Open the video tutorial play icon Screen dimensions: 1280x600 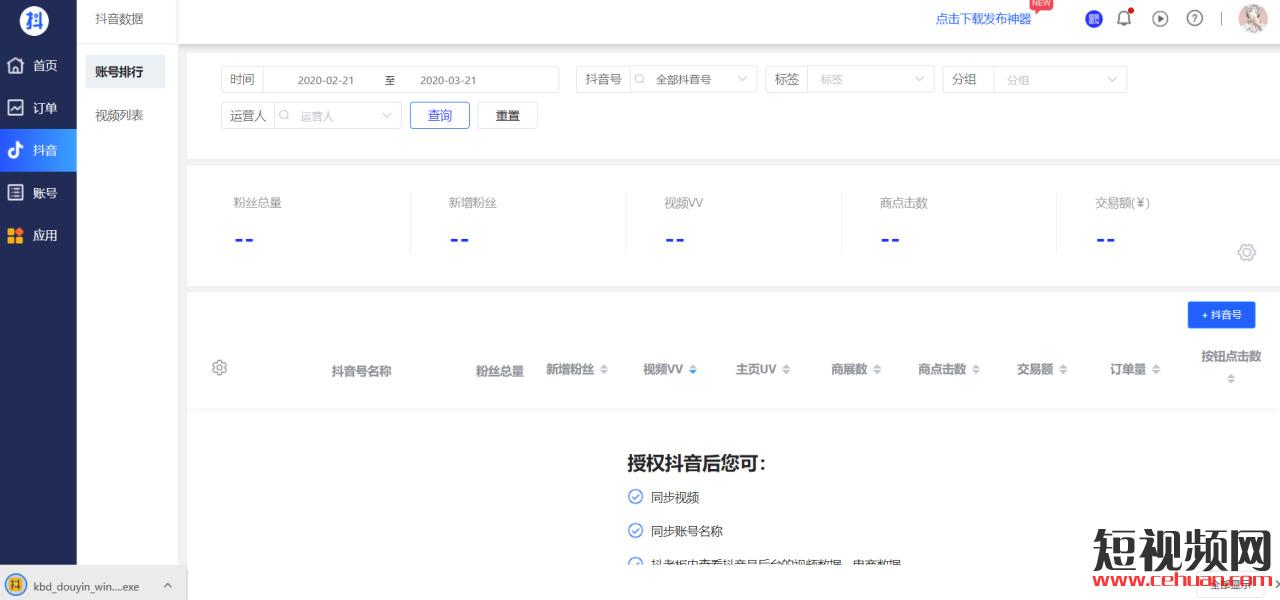click(1160, 18)
